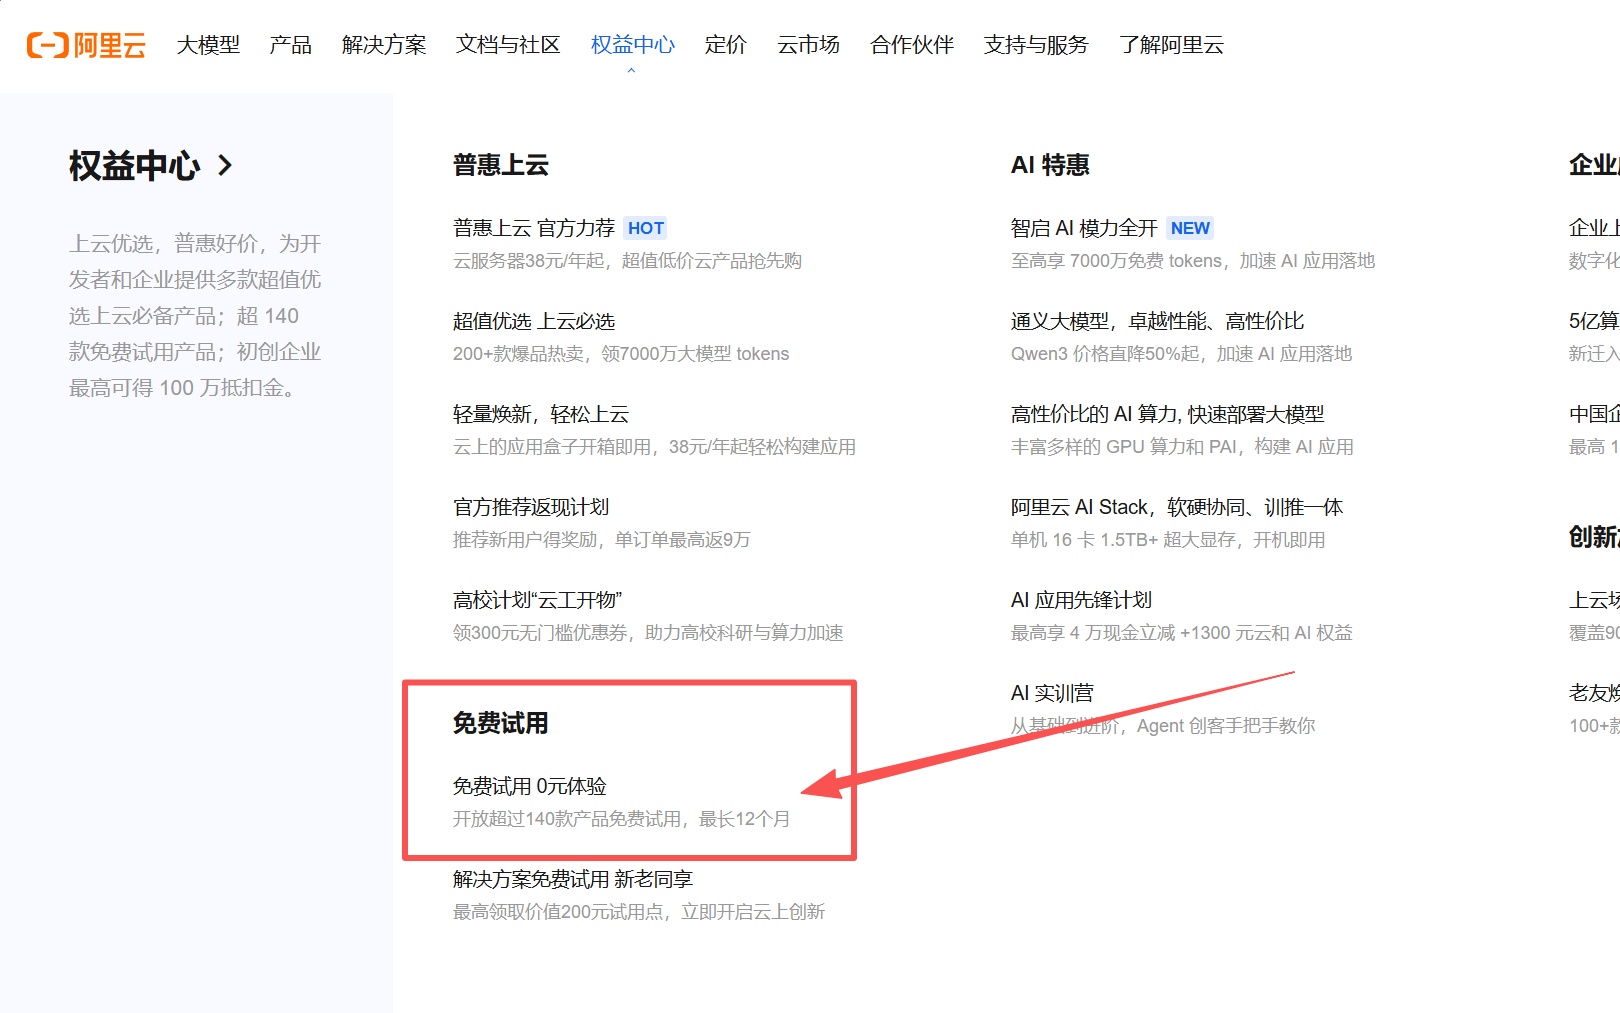This screenshot has width=1620, height=1013.
Task: Open the 产品 menu
Action: [290, 45]
